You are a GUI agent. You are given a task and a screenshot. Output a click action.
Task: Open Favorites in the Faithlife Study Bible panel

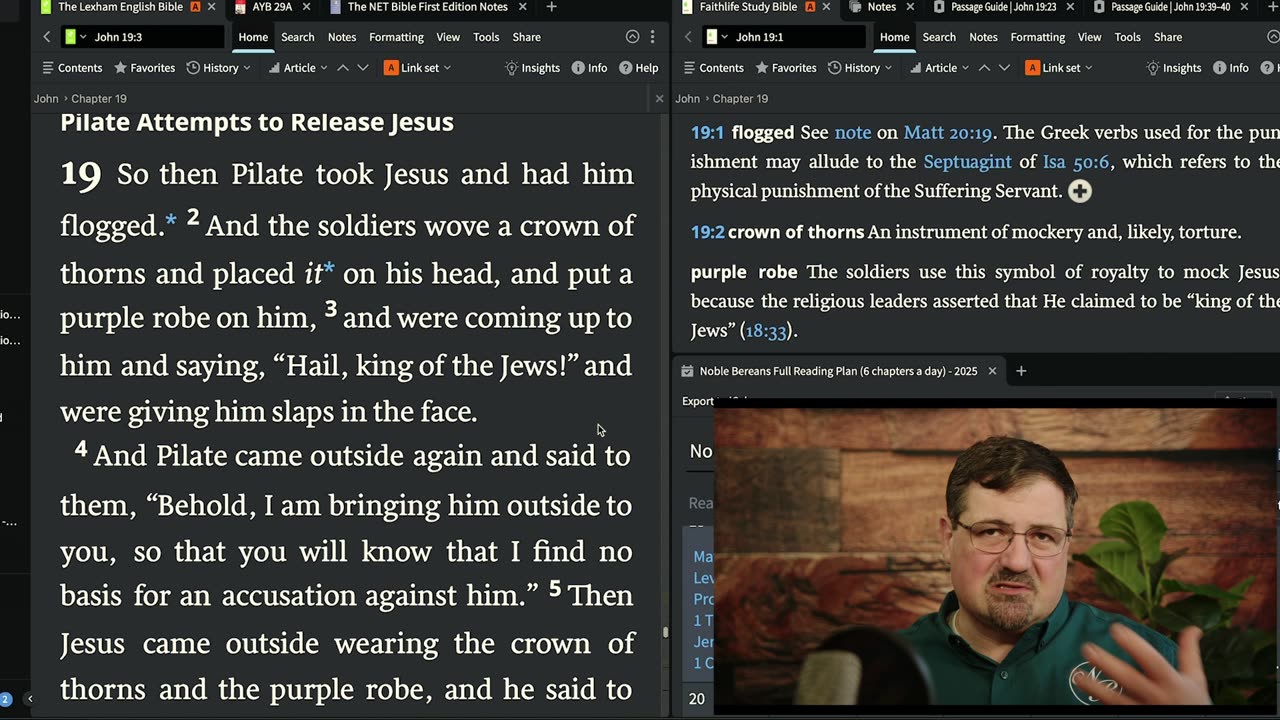pyautogui.click(x=785, y=68)
